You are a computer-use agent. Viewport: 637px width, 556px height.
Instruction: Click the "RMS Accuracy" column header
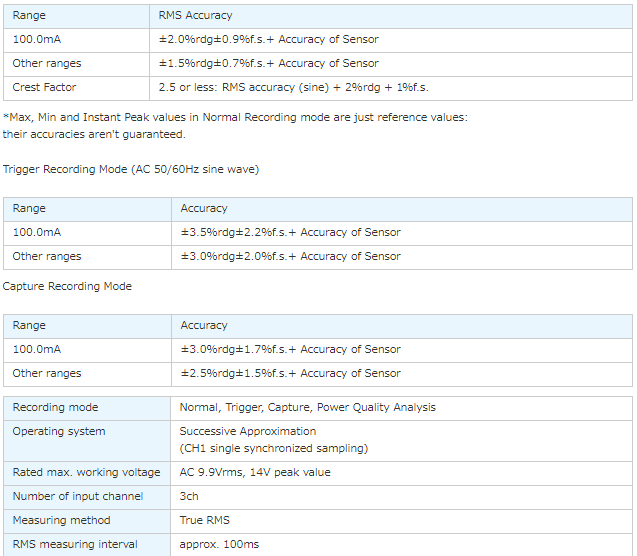pos(195,16)
